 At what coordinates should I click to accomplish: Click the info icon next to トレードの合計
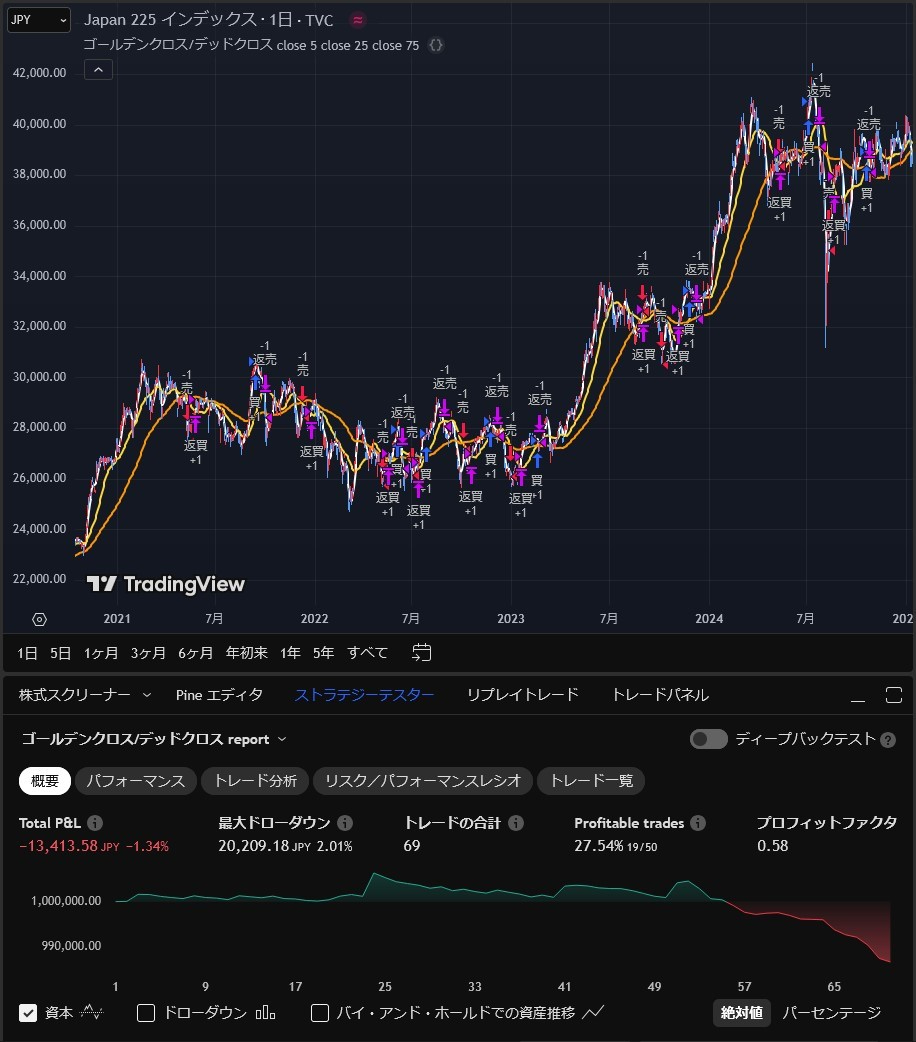(516, 823)
